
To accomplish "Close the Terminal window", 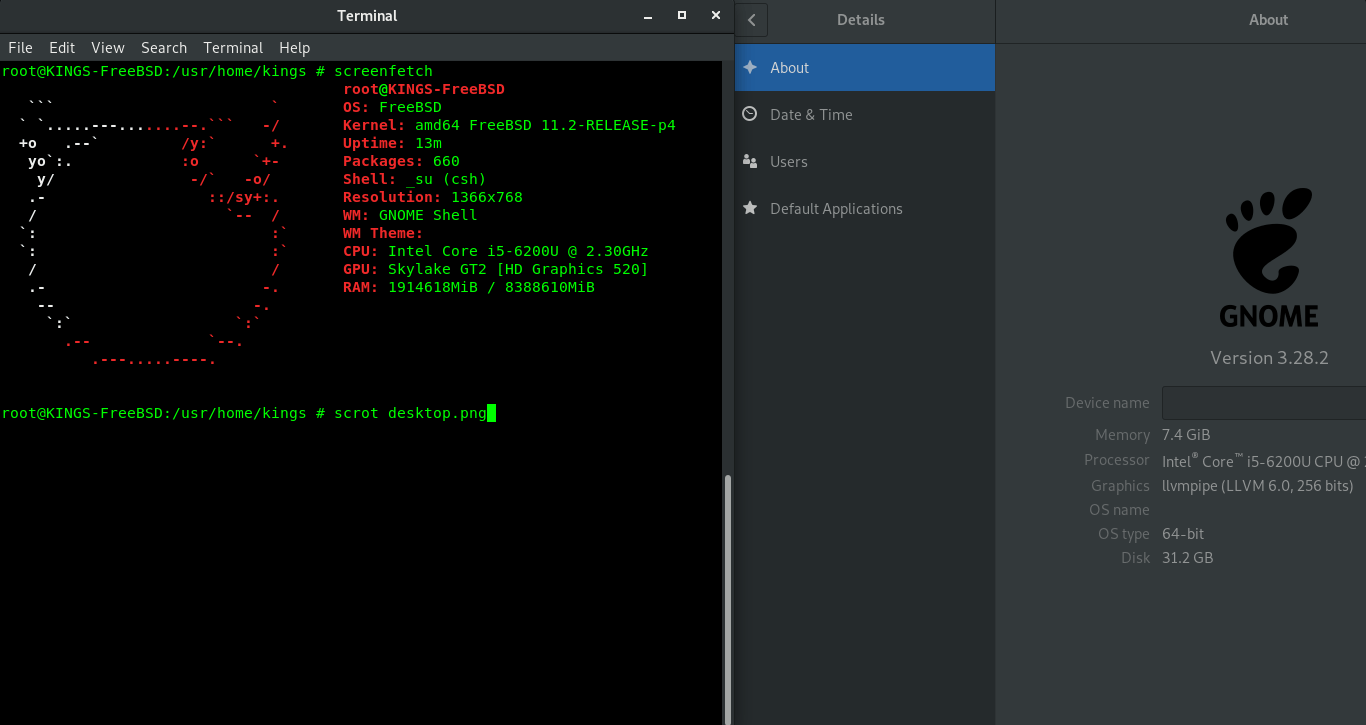I will point(714,15).
